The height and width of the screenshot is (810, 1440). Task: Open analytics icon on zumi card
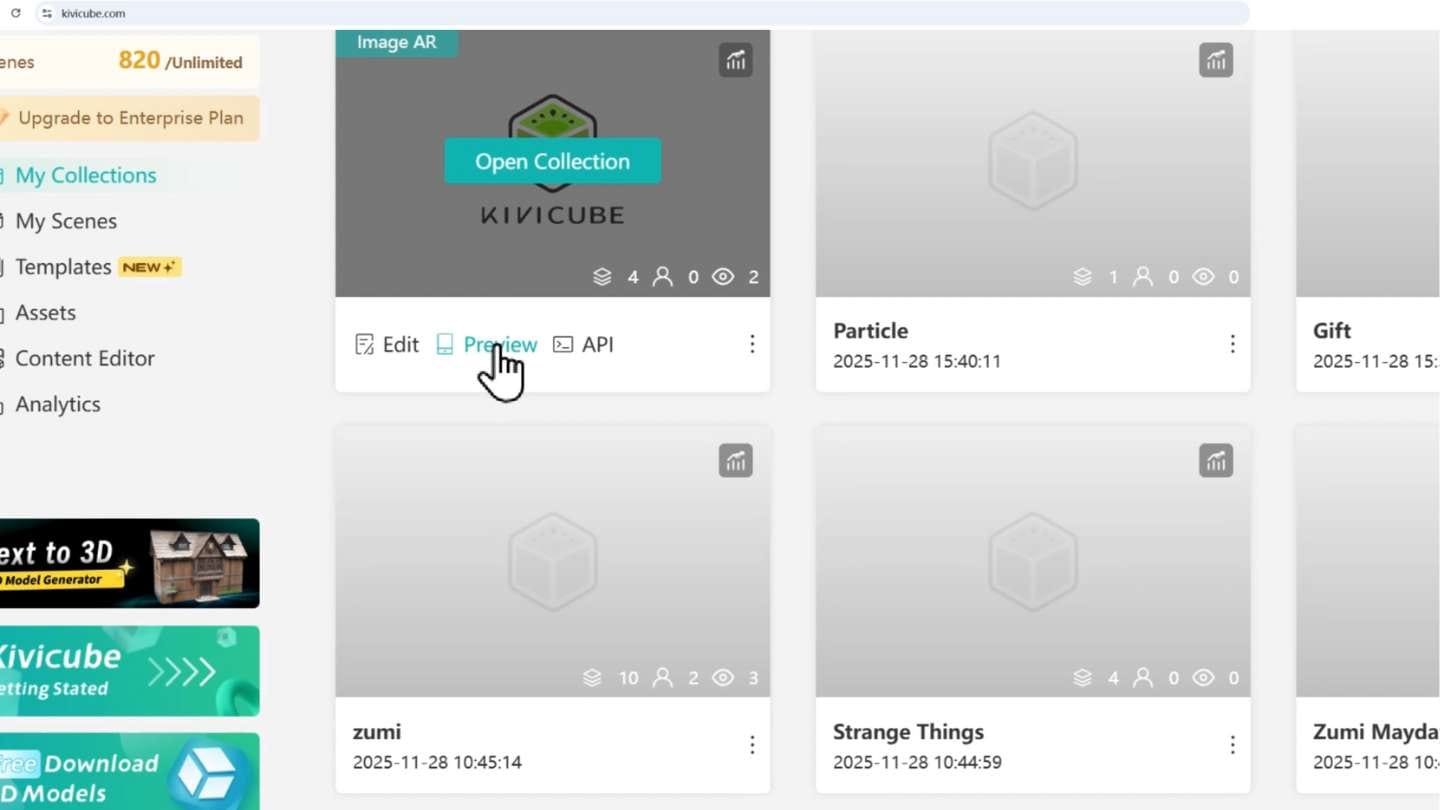735,461
